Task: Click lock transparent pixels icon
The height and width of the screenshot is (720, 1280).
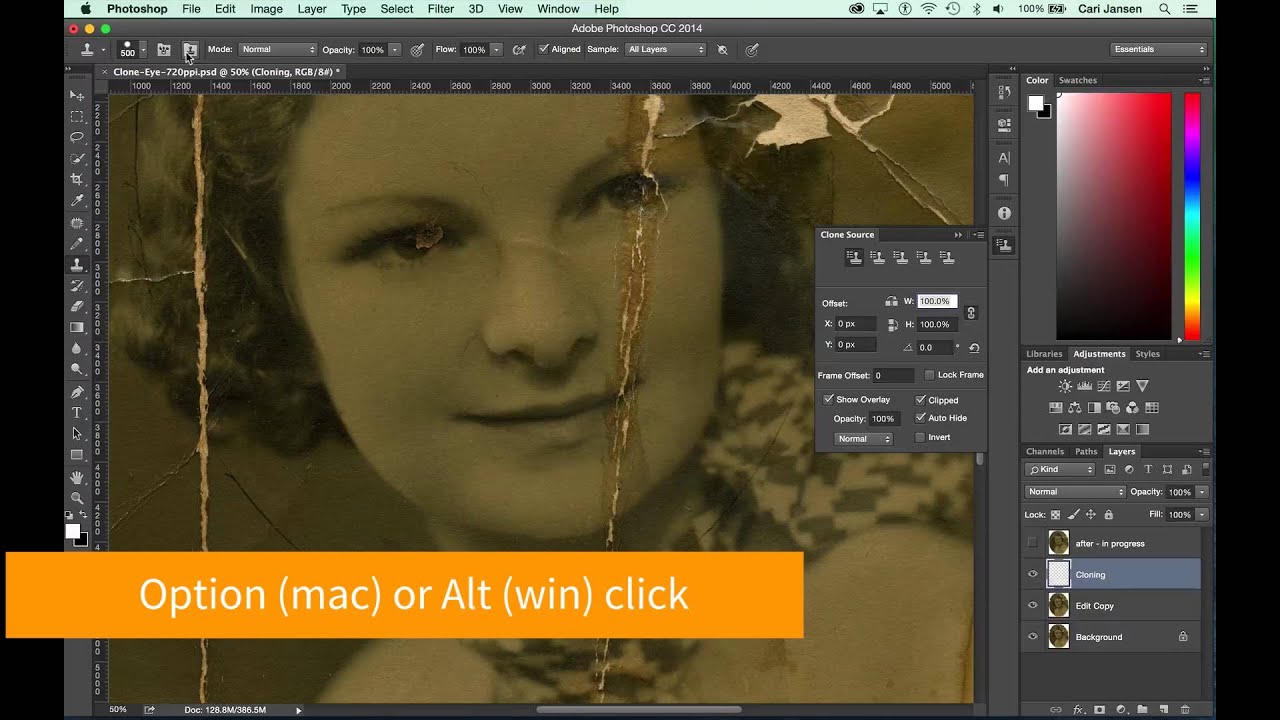Action: [x=1055, y=515]
